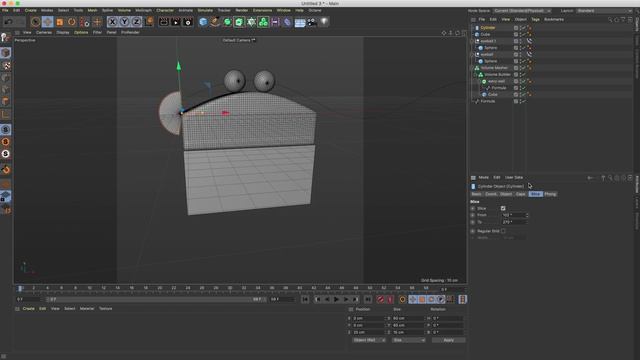Click the To angle input field
Screen dimensions: 640x360
point(513,222)
